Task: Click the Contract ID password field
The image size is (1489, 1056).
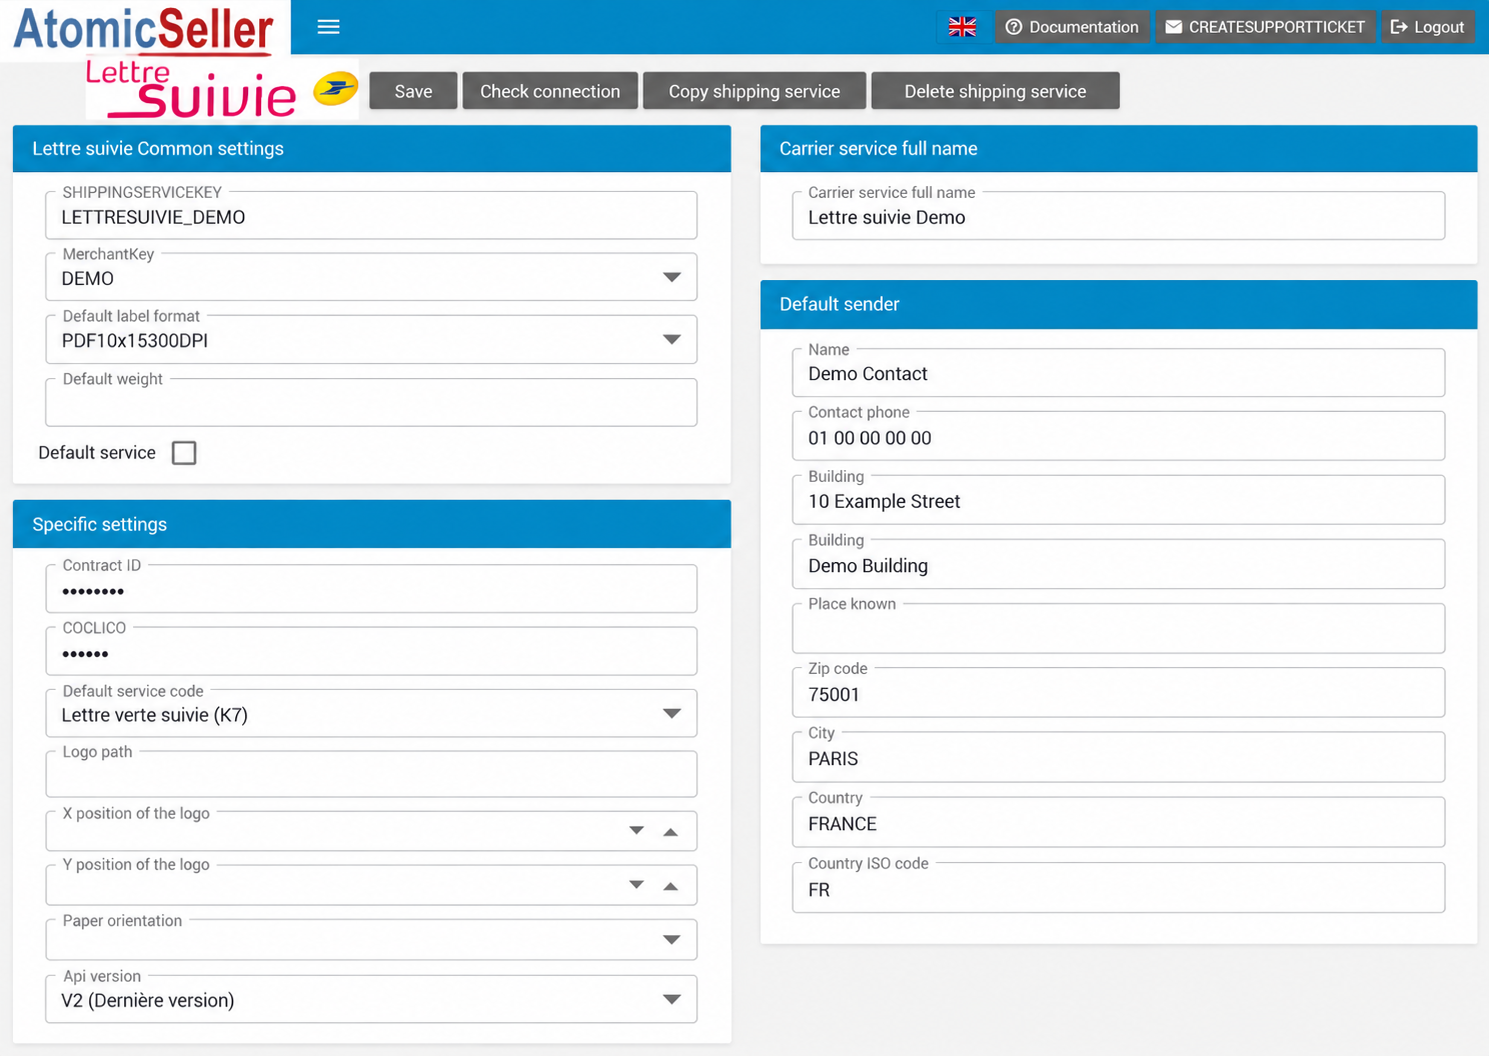Action: coord(371,589)
